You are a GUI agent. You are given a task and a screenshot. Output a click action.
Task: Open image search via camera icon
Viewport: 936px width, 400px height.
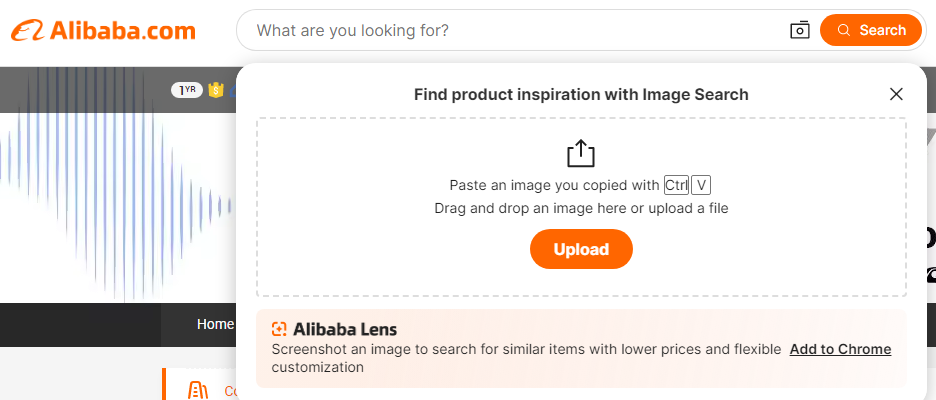click(x=799, y=30)
